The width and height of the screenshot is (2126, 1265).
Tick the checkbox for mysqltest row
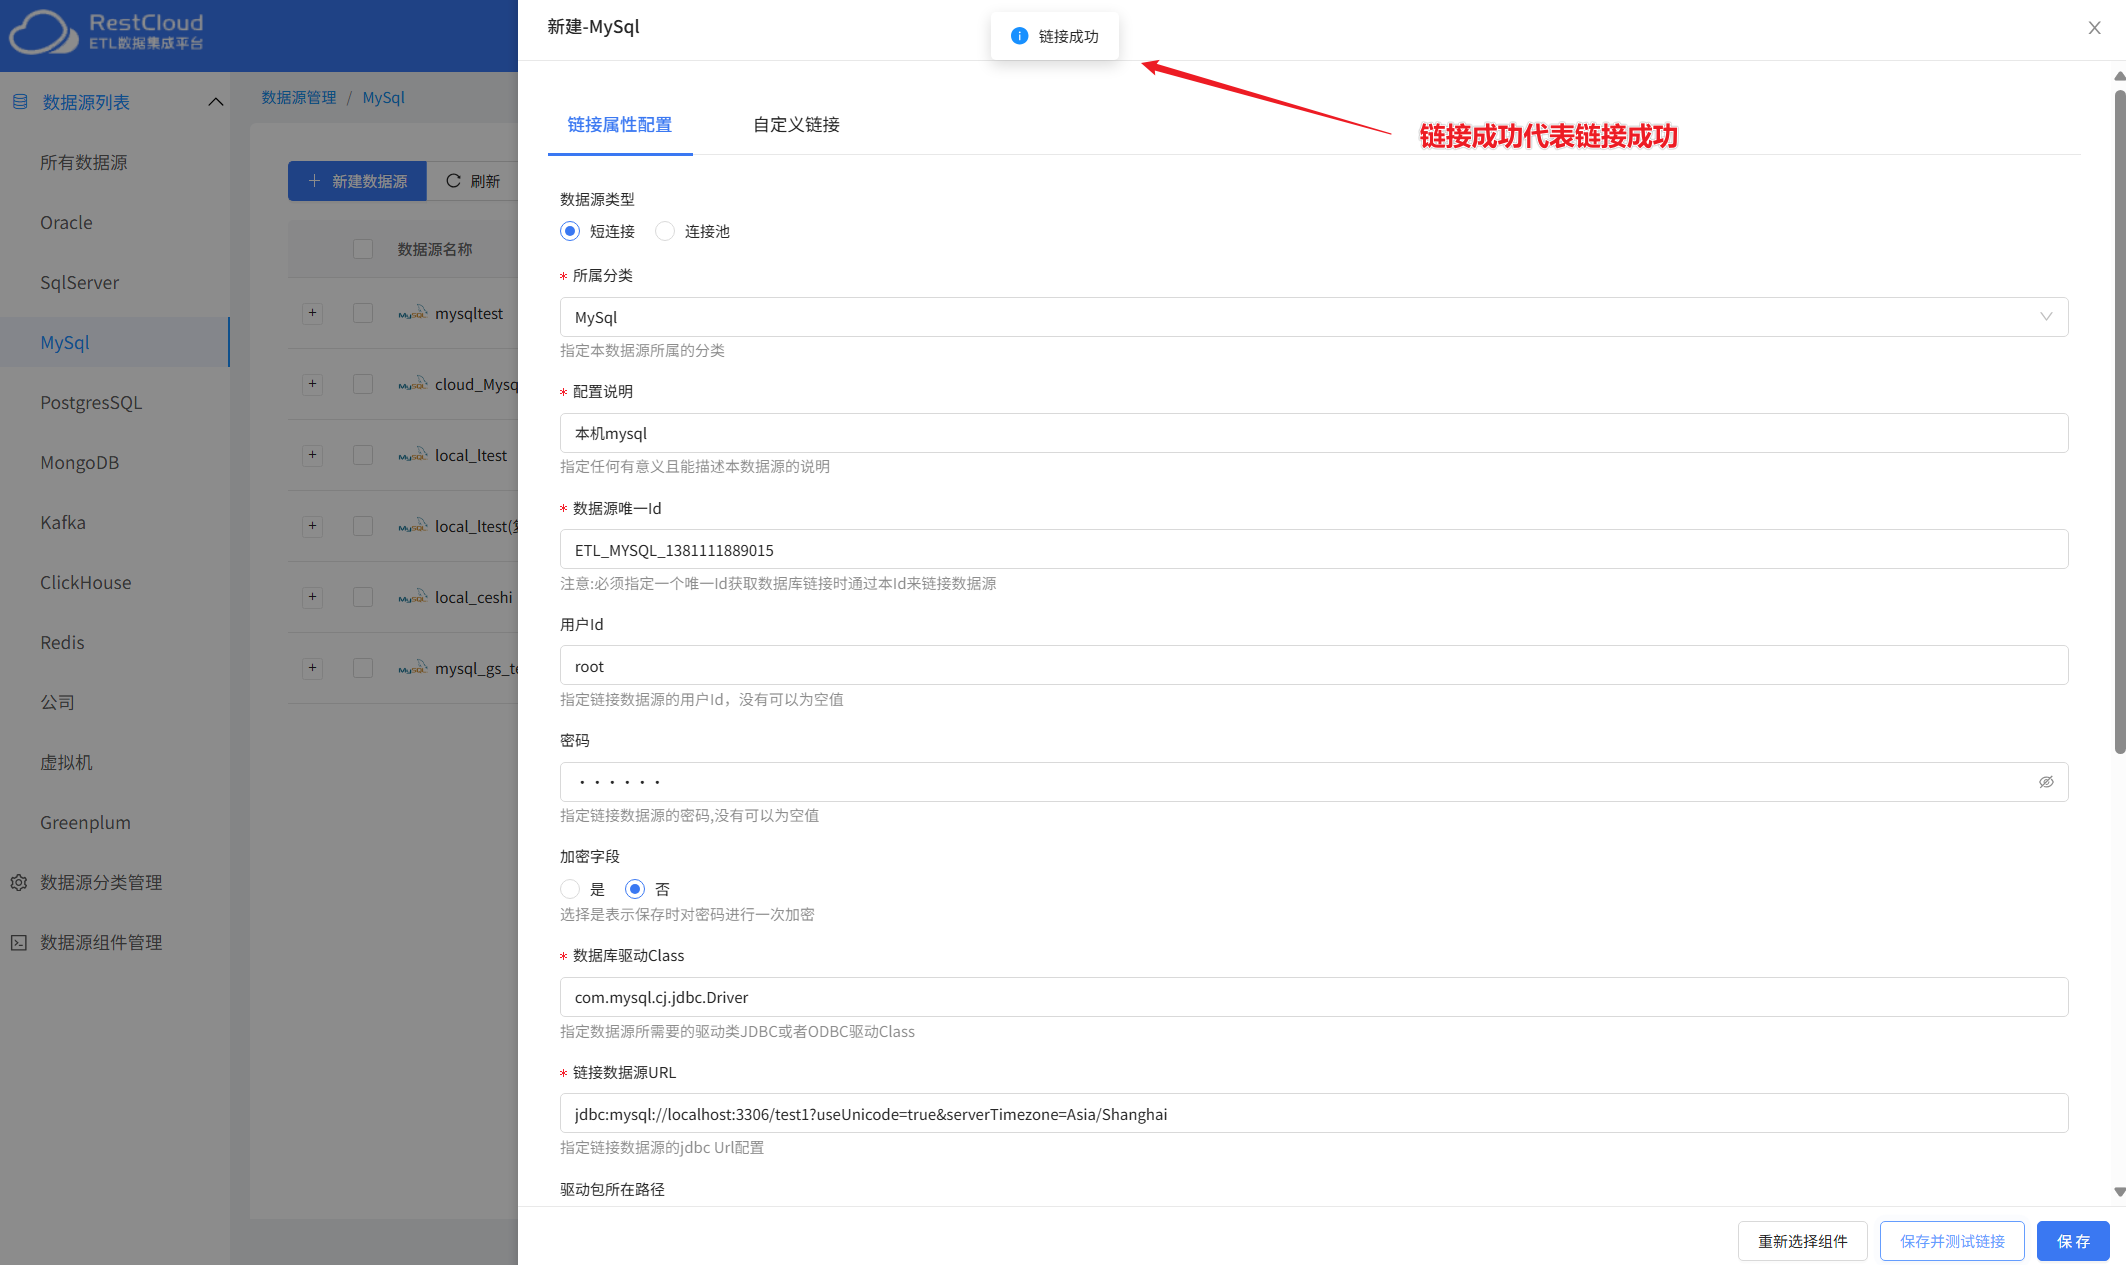coord(363,313)
